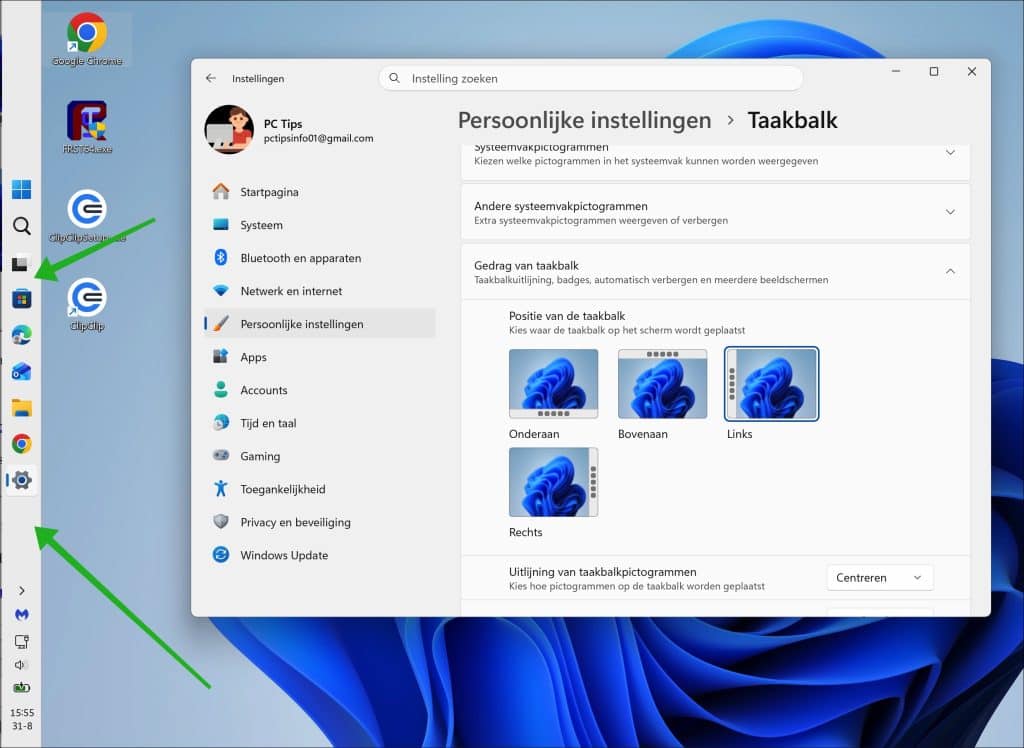1024x748 pixels.
Task: Maximize the Instellingen window
Action: click(934, 71)
